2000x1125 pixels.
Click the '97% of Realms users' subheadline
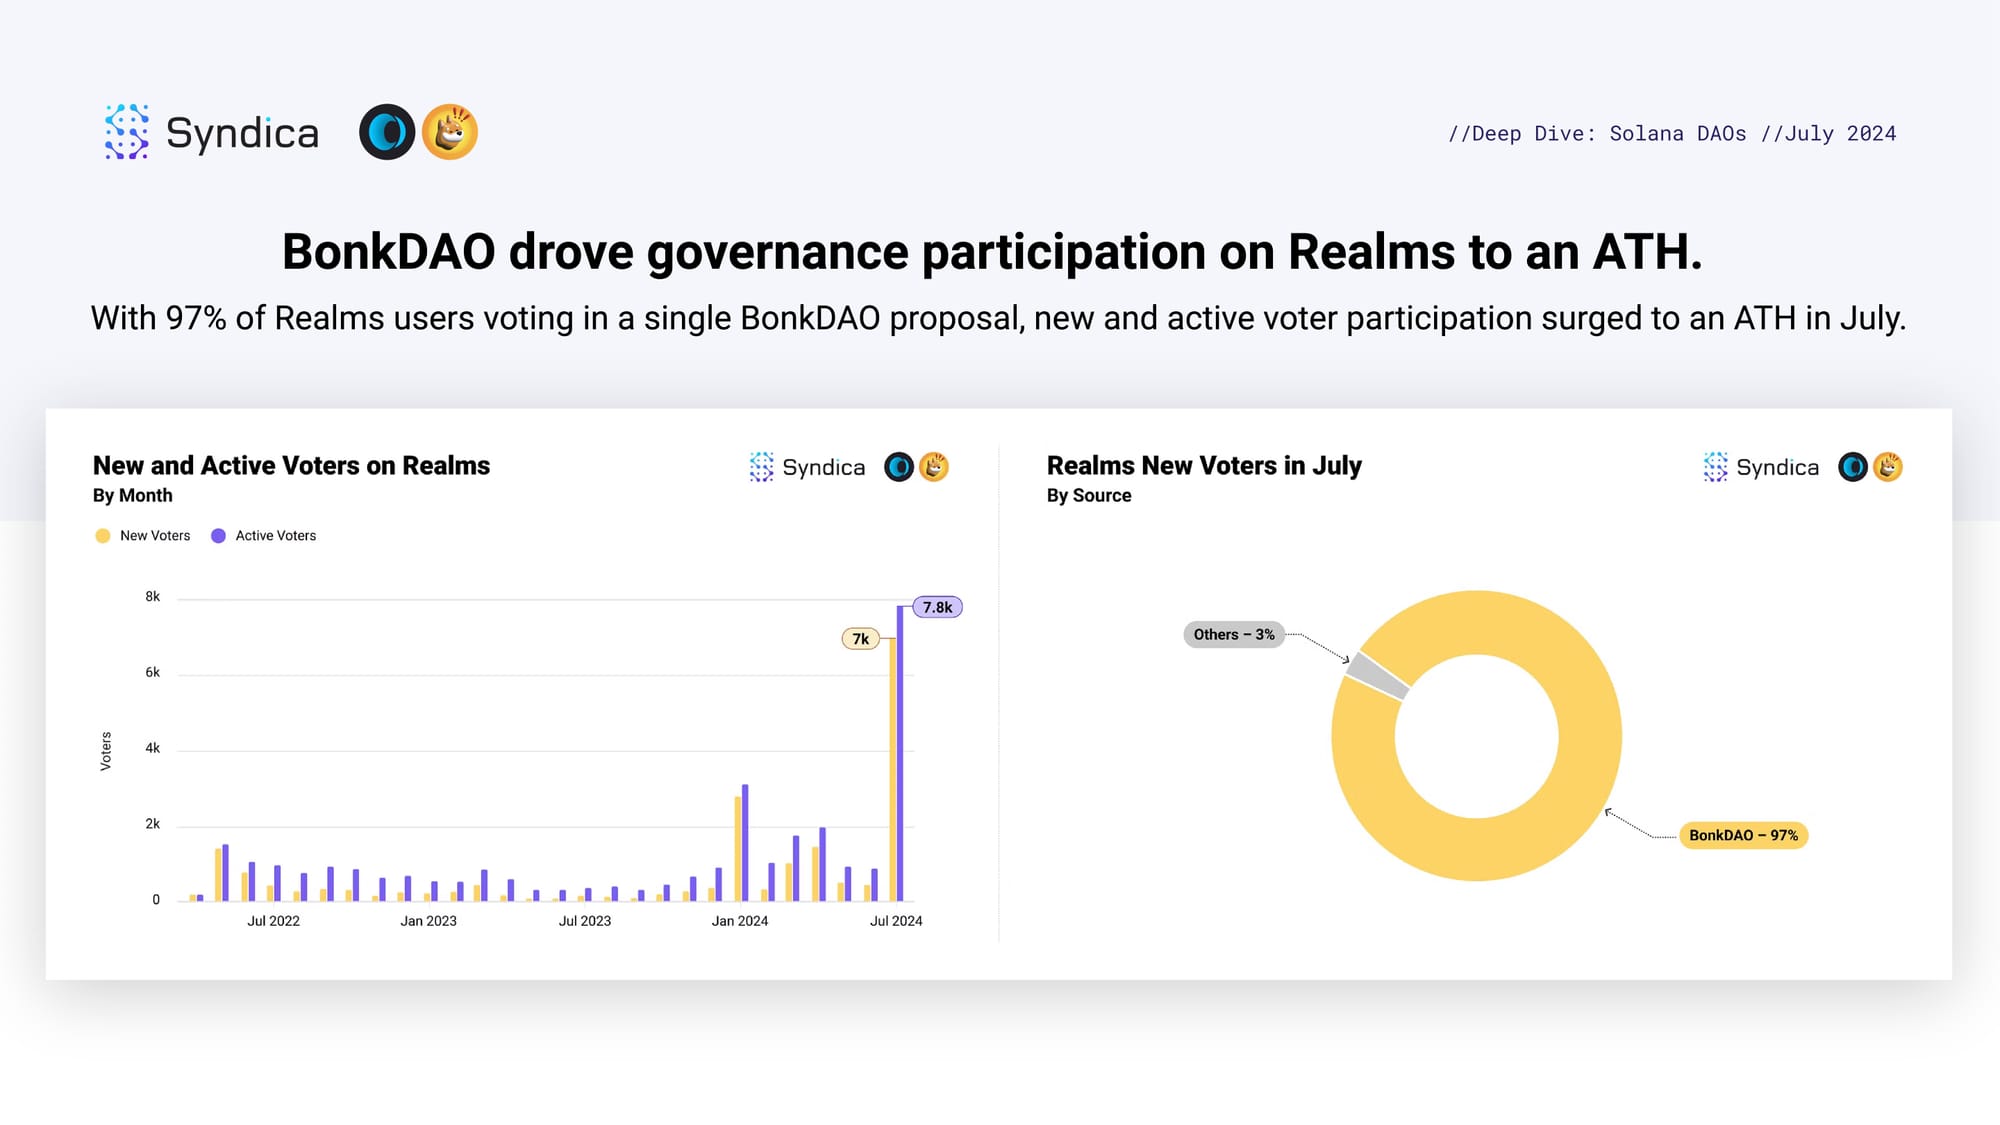pyautogui.click(x=998, y=318)
